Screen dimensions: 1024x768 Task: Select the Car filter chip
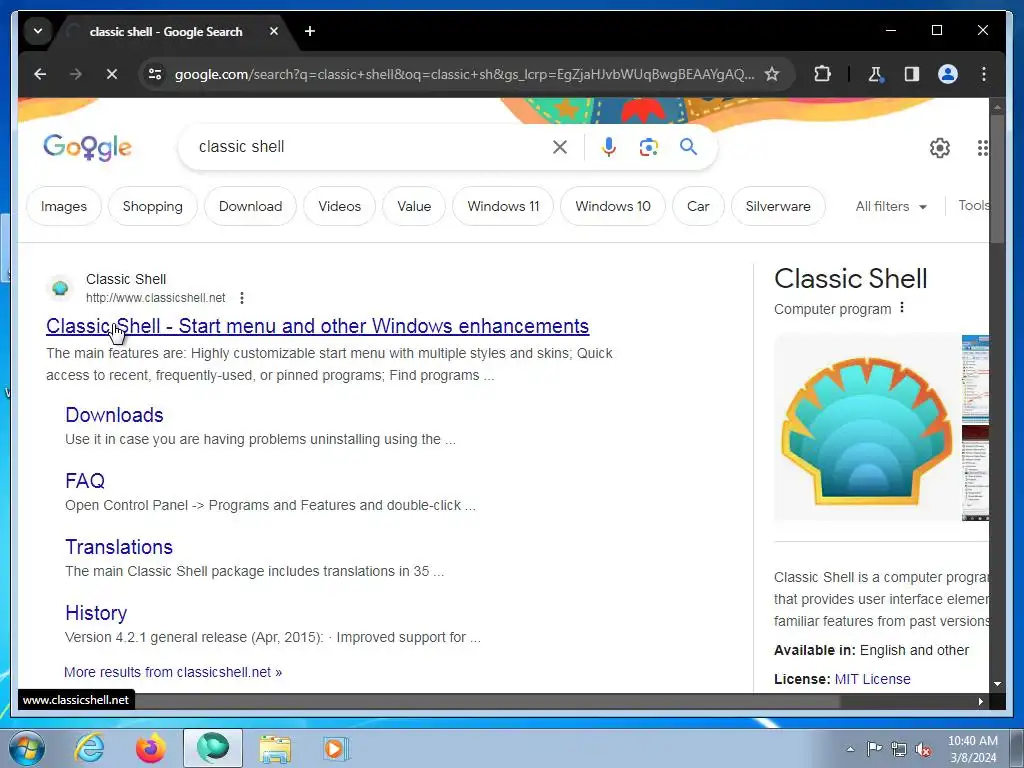tap(698, 206)
